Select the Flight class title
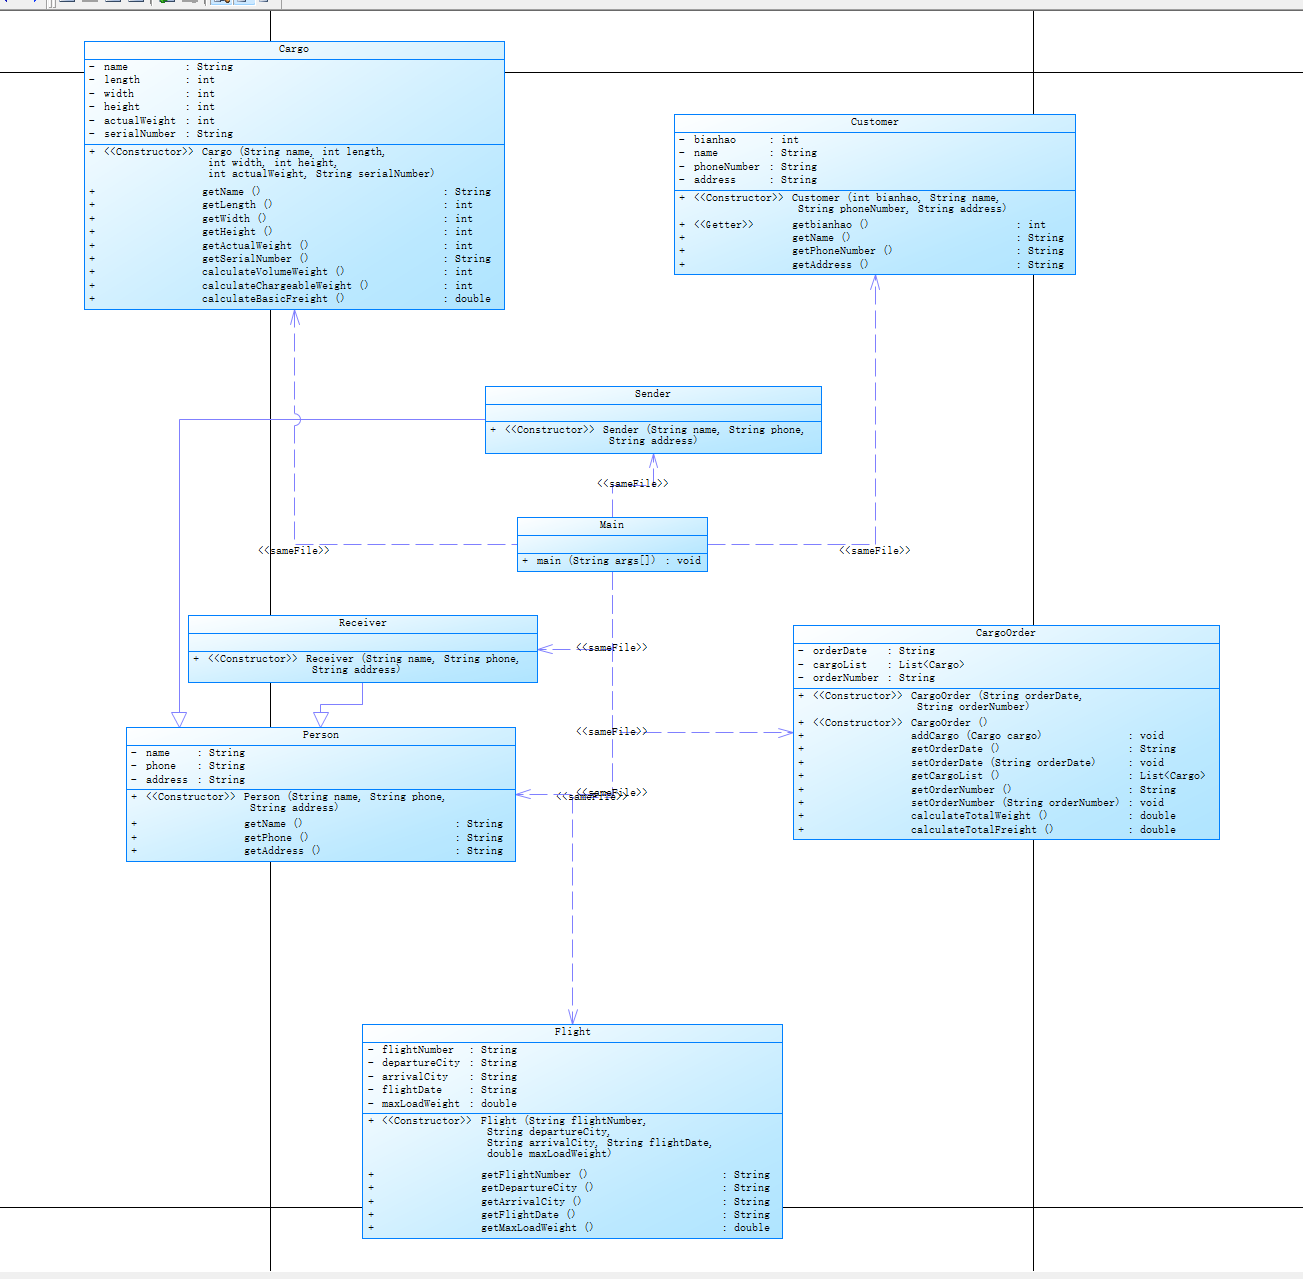This screenshot has height=1279, width=1303. point(573,1032)
